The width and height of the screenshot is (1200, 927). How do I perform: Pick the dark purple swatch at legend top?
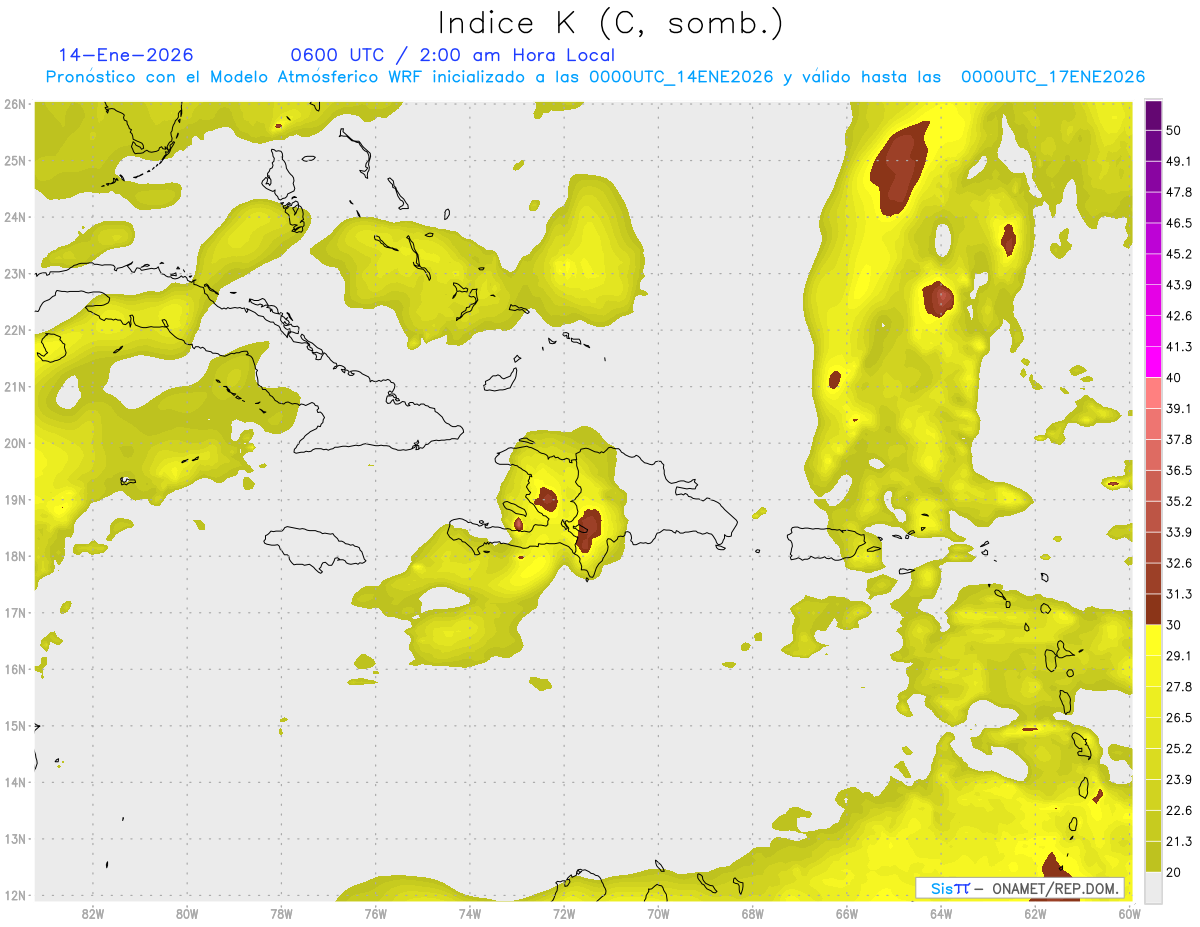[1153, 115]
